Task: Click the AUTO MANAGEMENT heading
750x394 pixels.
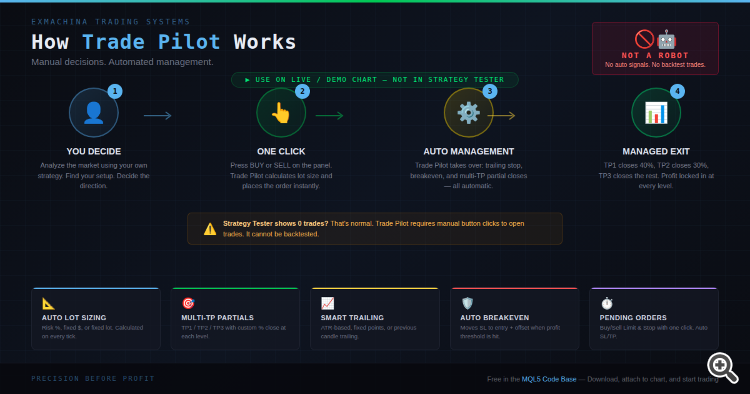Action: (468, 152)
